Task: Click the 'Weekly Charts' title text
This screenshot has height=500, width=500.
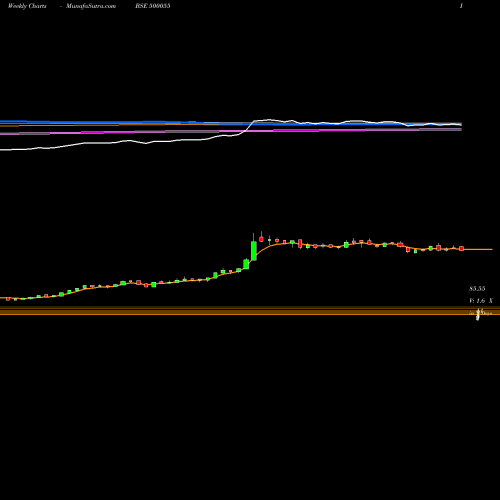Action: (x=27, y=6)
